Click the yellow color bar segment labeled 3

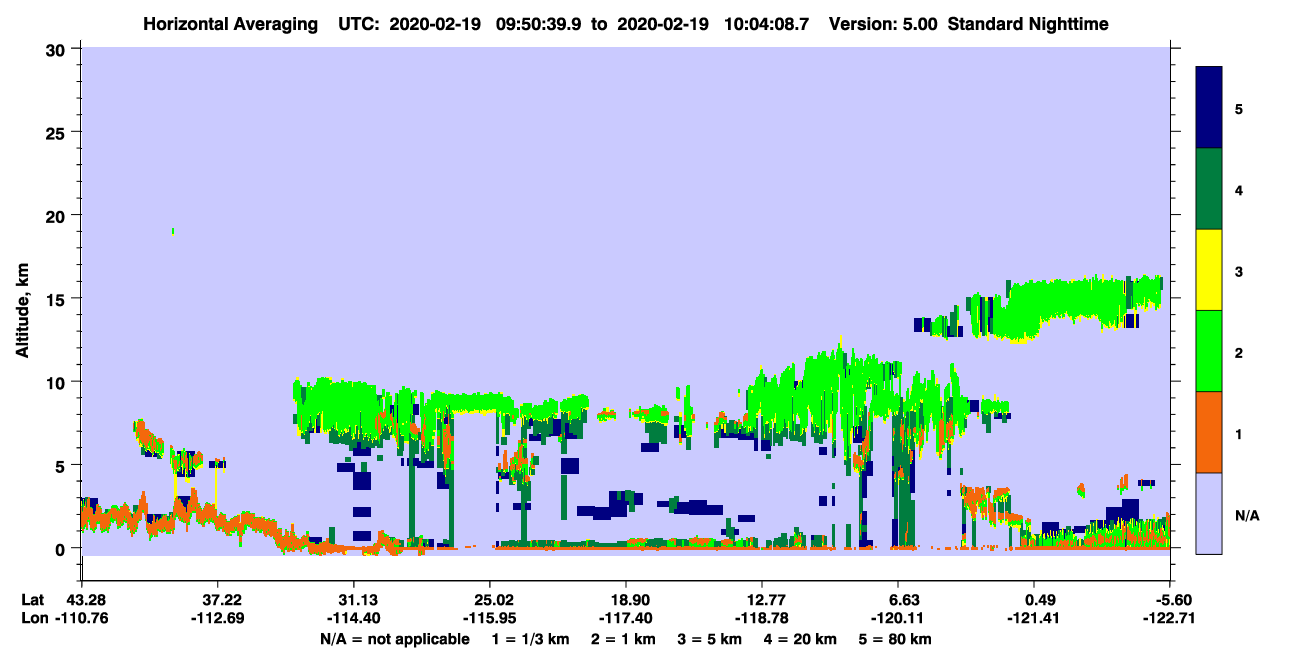tap(1209, 270)
